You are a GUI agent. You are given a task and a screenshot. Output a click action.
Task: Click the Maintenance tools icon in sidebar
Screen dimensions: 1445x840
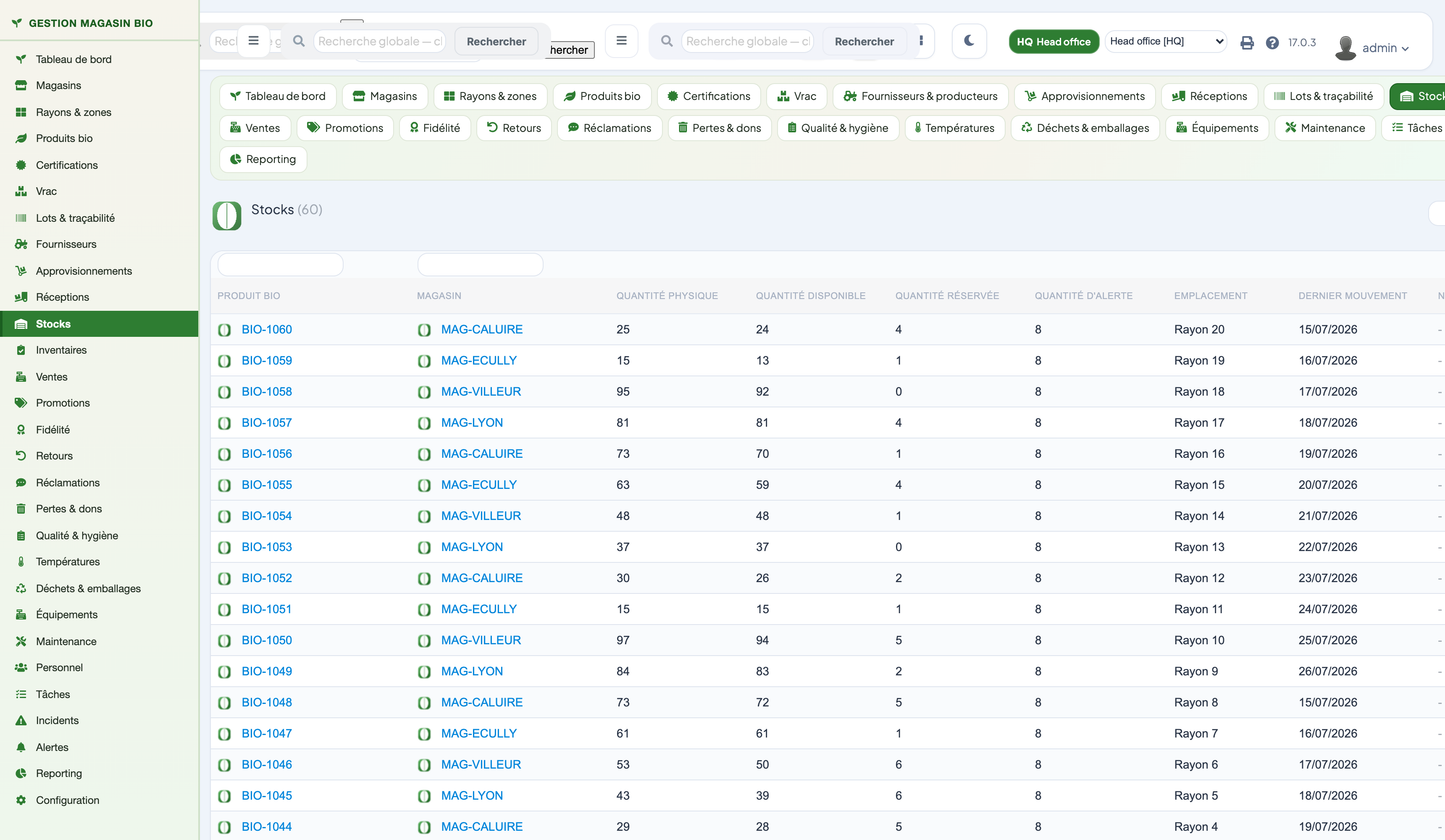click(21, 642)
